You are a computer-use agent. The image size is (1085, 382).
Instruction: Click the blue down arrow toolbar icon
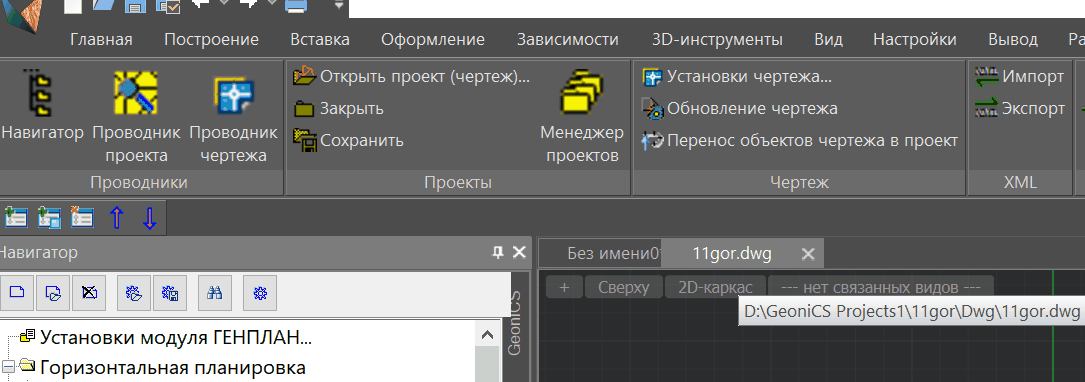point(149,217)
